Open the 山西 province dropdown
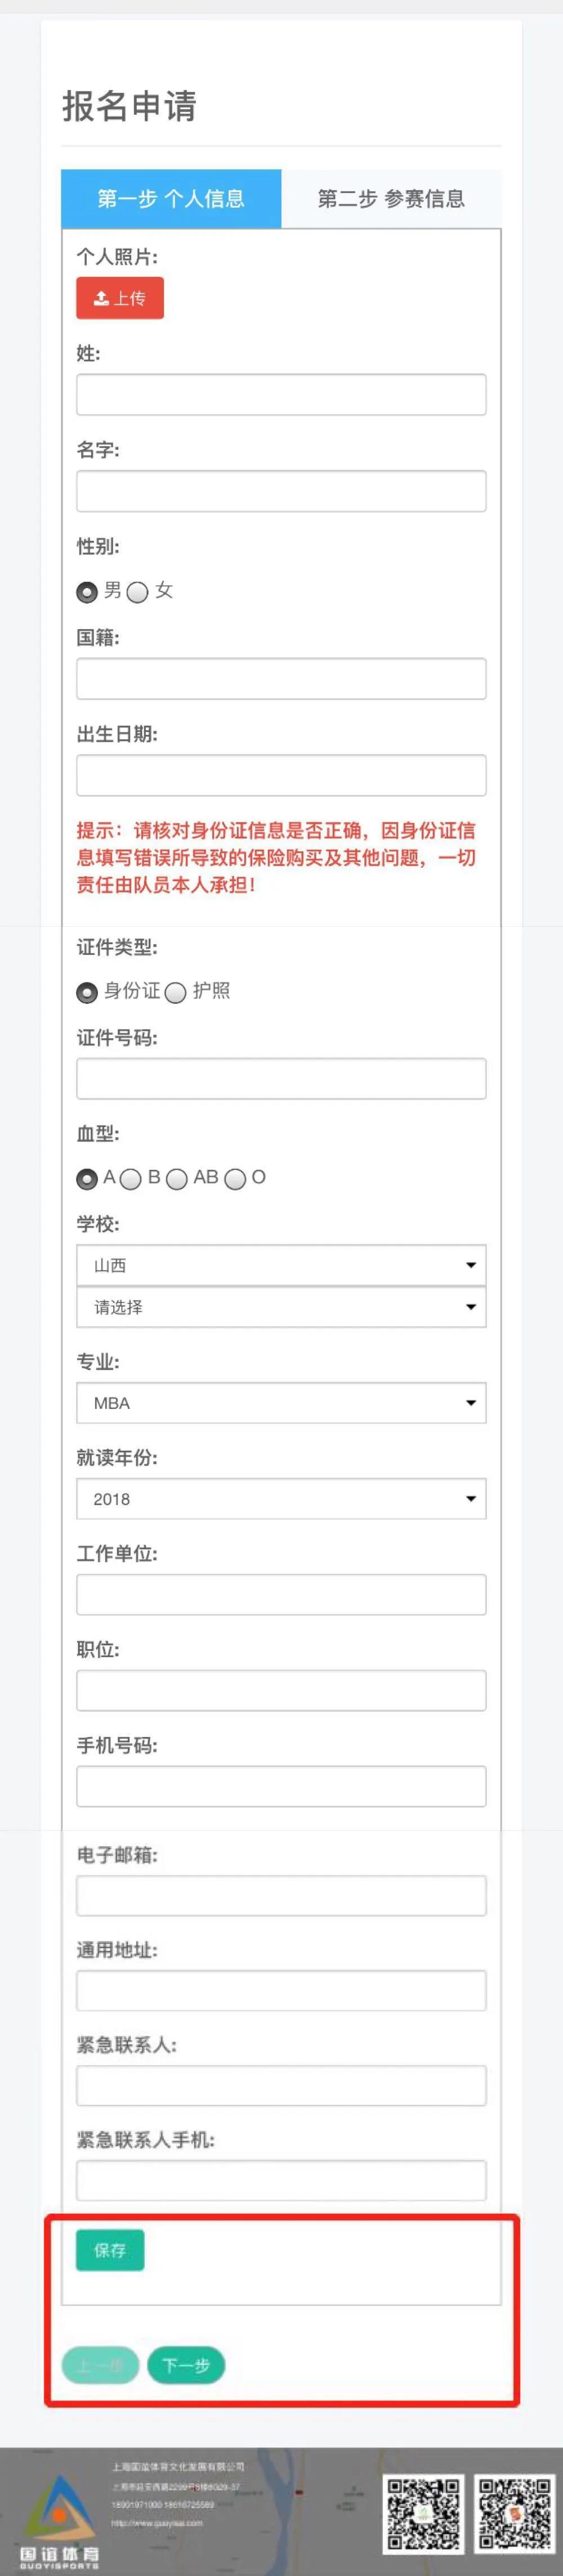This screenshot has width=563, height=2576. [x=281, y=1265]
